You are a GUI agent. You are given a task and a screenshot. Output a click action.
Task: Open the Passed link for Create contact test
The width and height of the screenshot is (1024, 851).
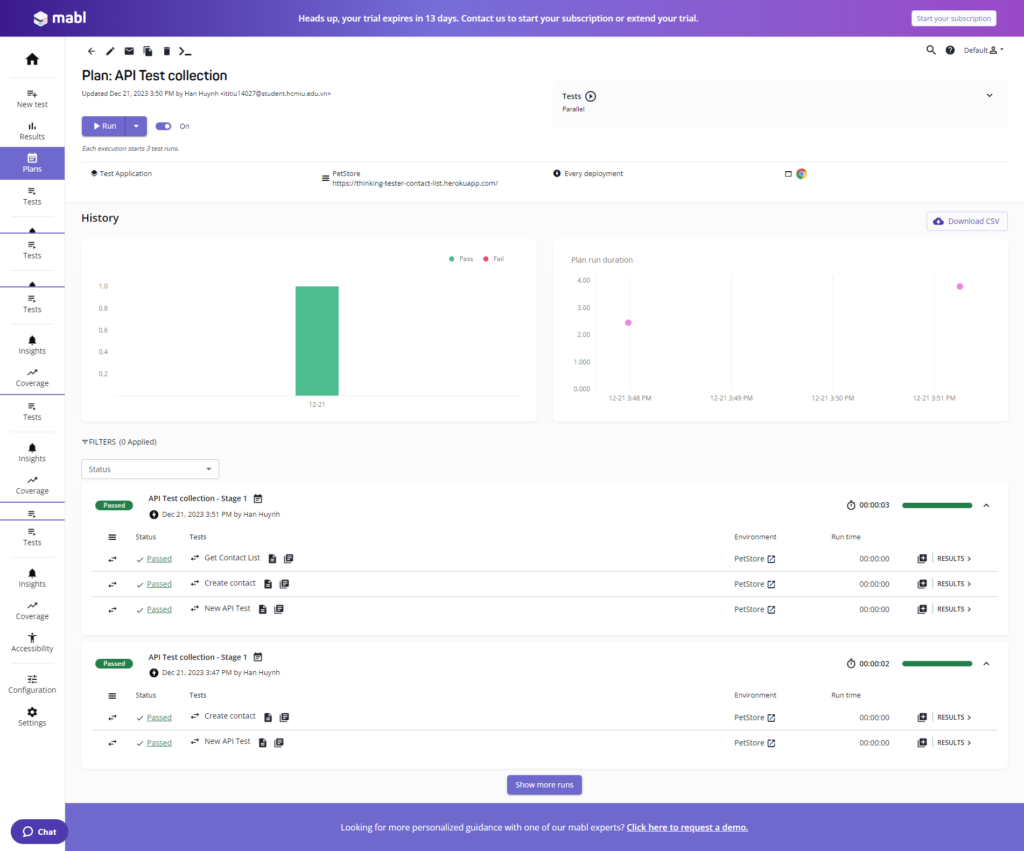pyautogui.click(x=159, y=584)
